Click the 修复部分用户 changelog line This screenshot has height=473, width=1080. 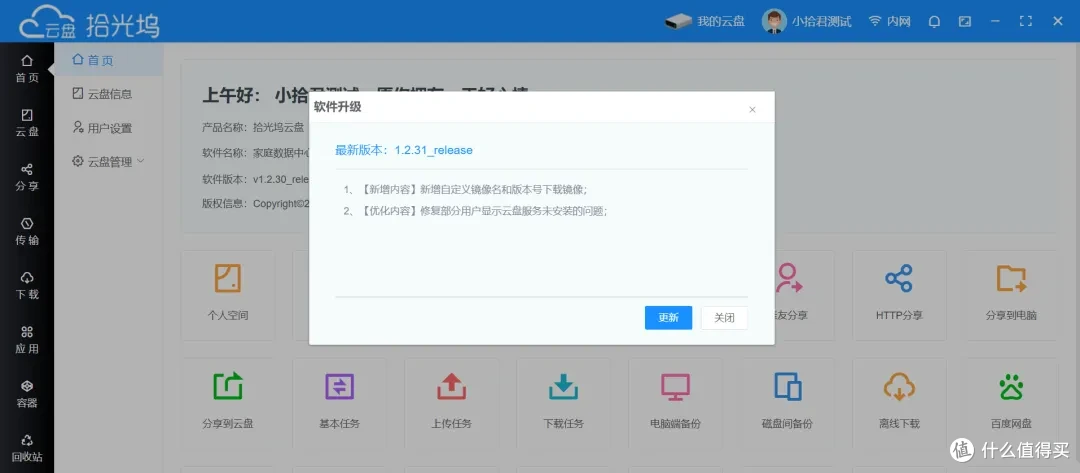[475, 211]
